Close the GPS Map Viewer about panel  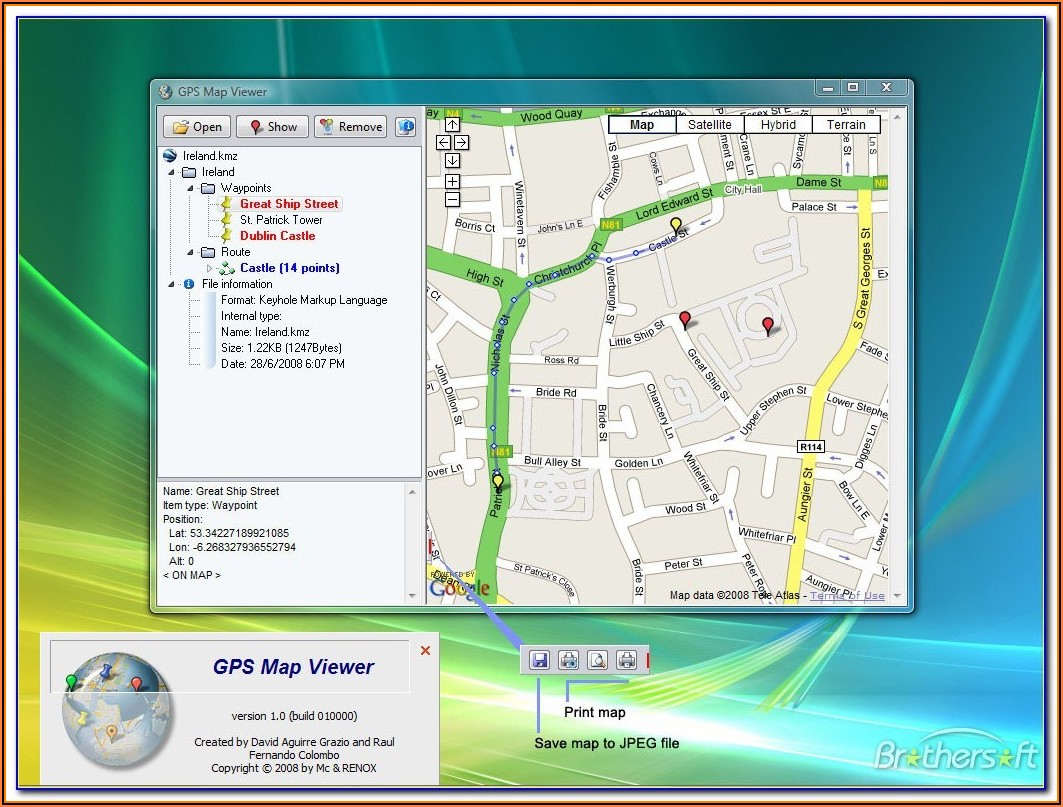(425, 651)
